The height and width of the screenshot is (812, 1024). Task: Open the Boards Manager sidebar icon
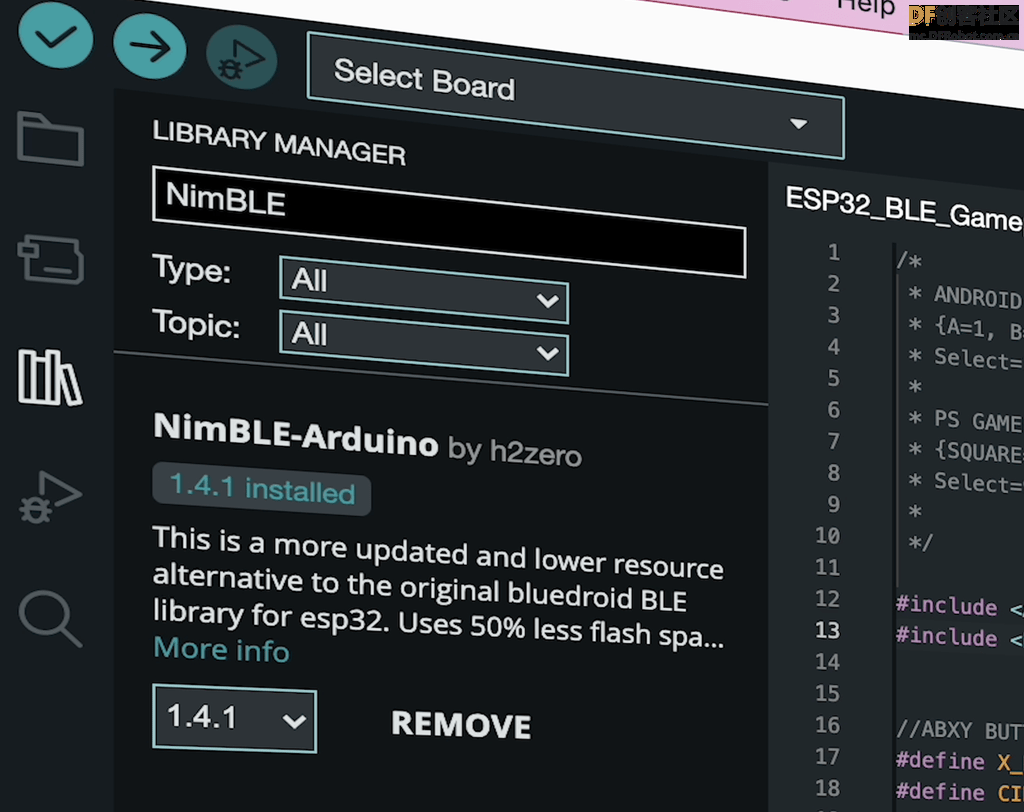tap(51, 259)
